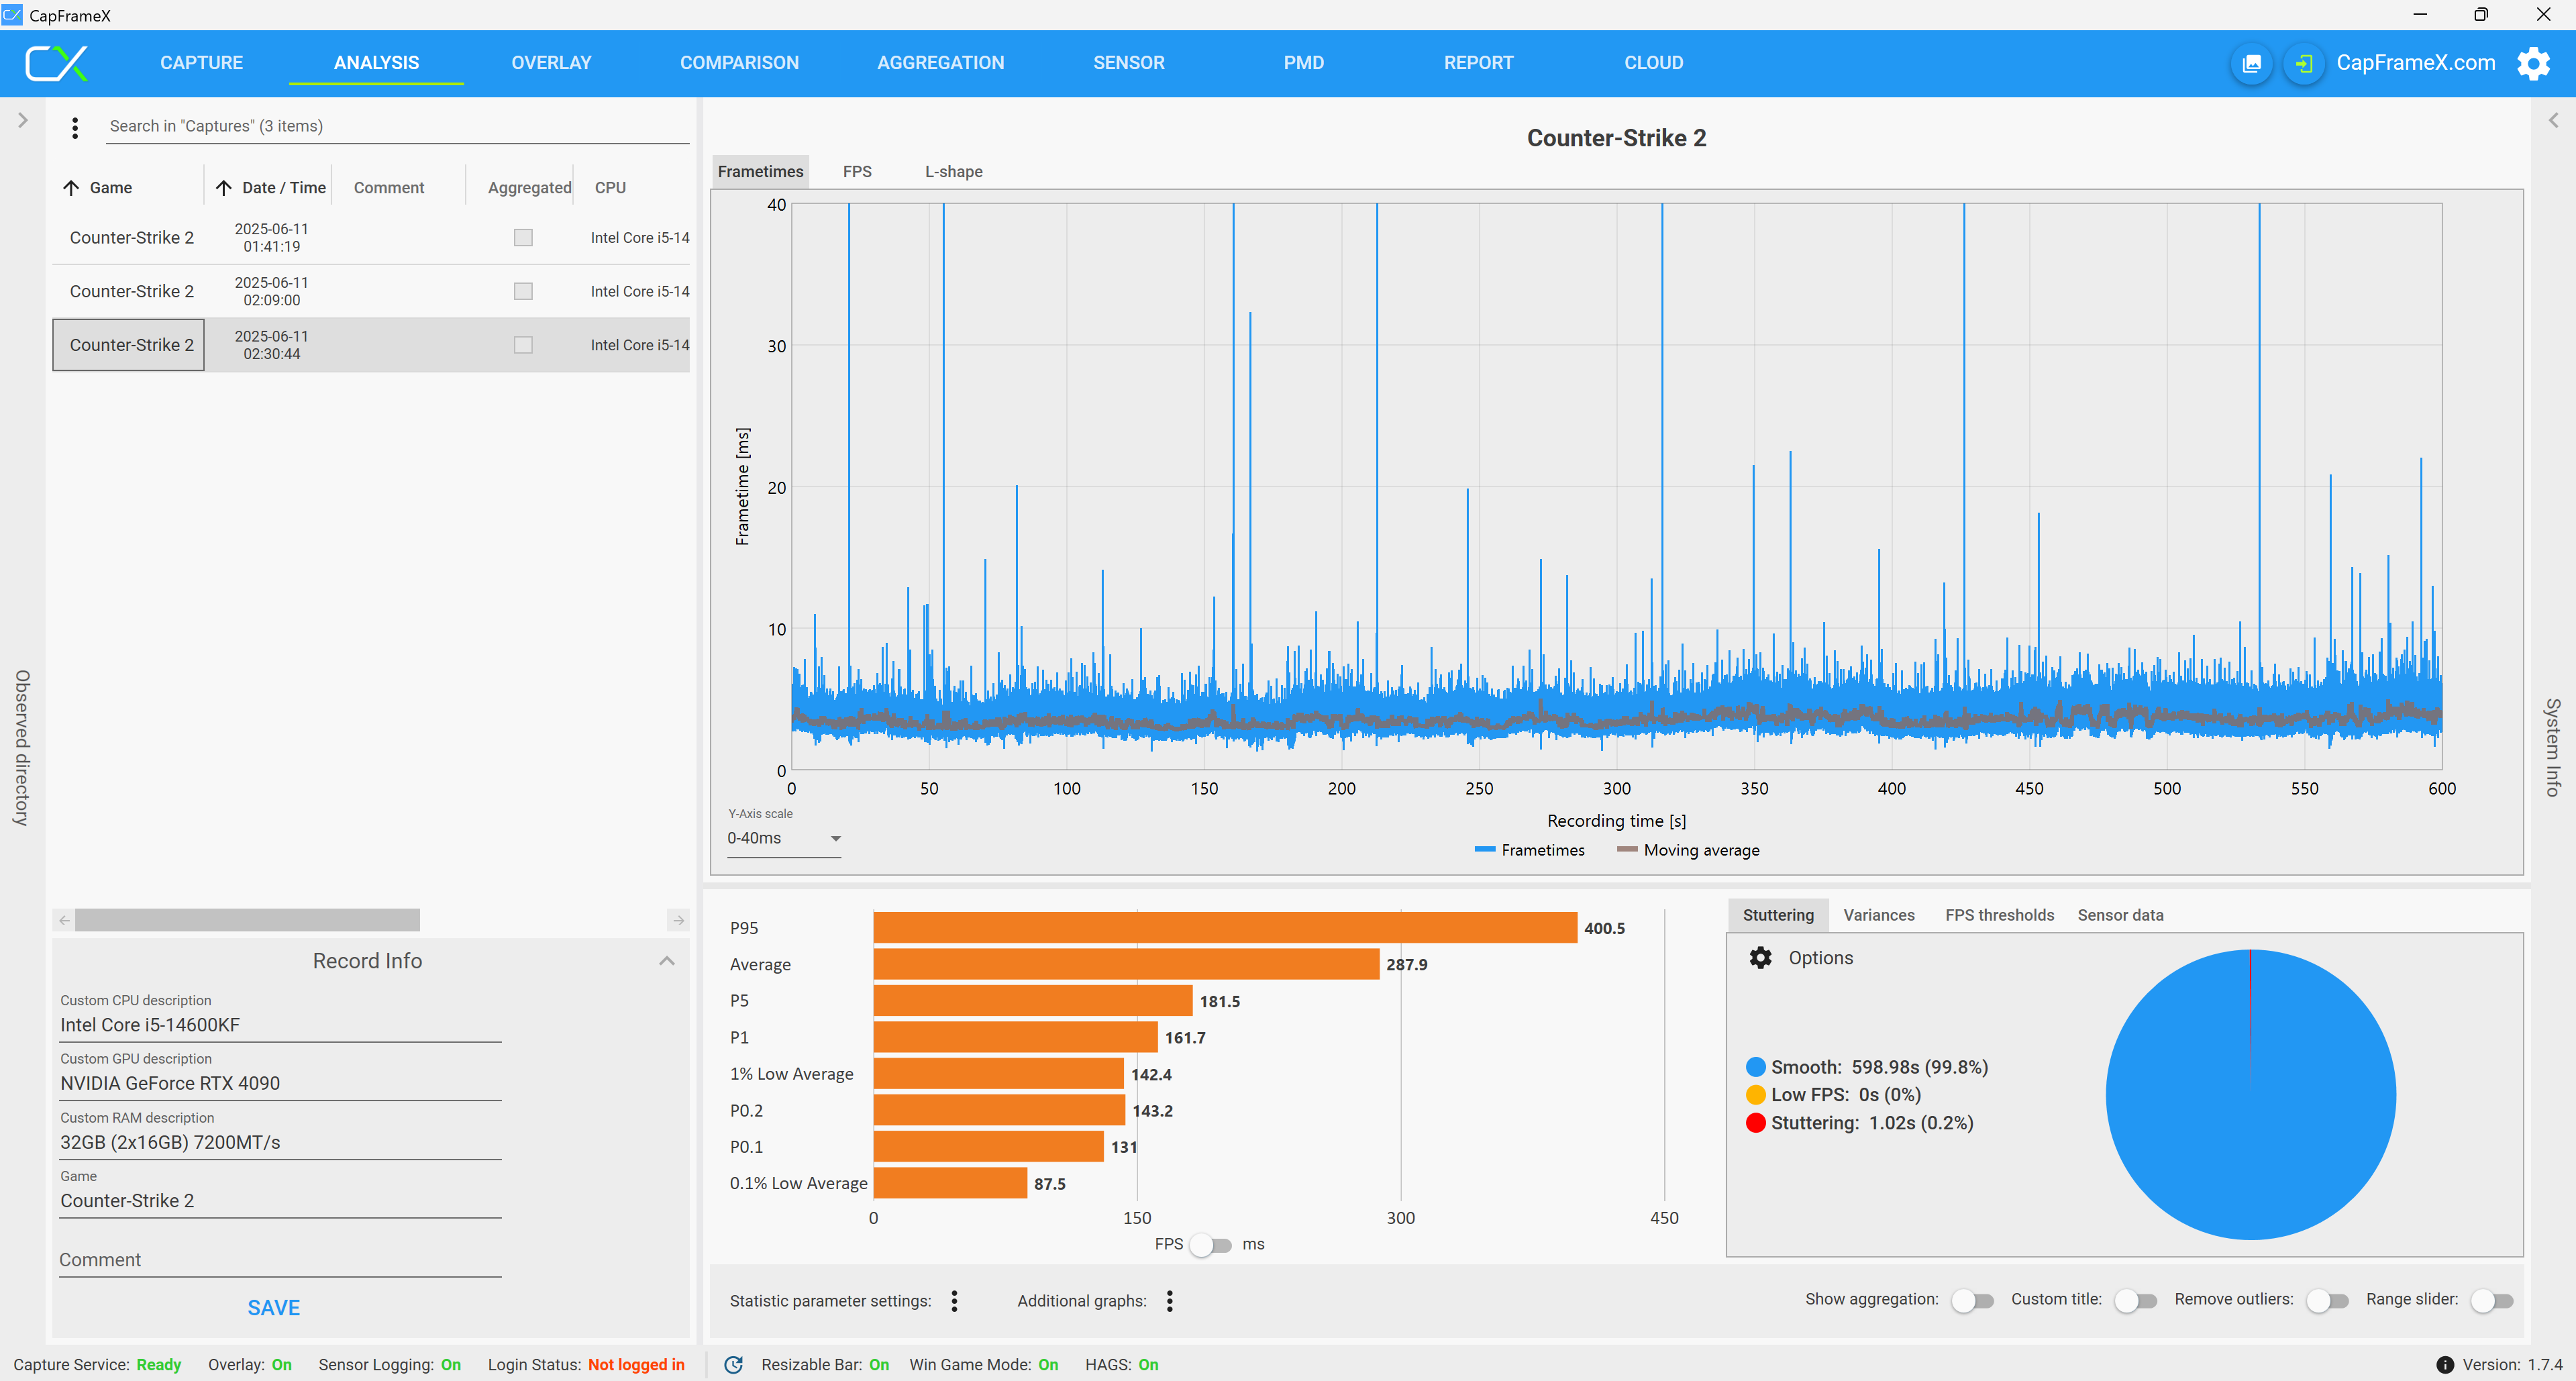Screen dimensions: 2576x1381
Task: Expand the System Info side panel chevron
Action: coord(2553,120)
